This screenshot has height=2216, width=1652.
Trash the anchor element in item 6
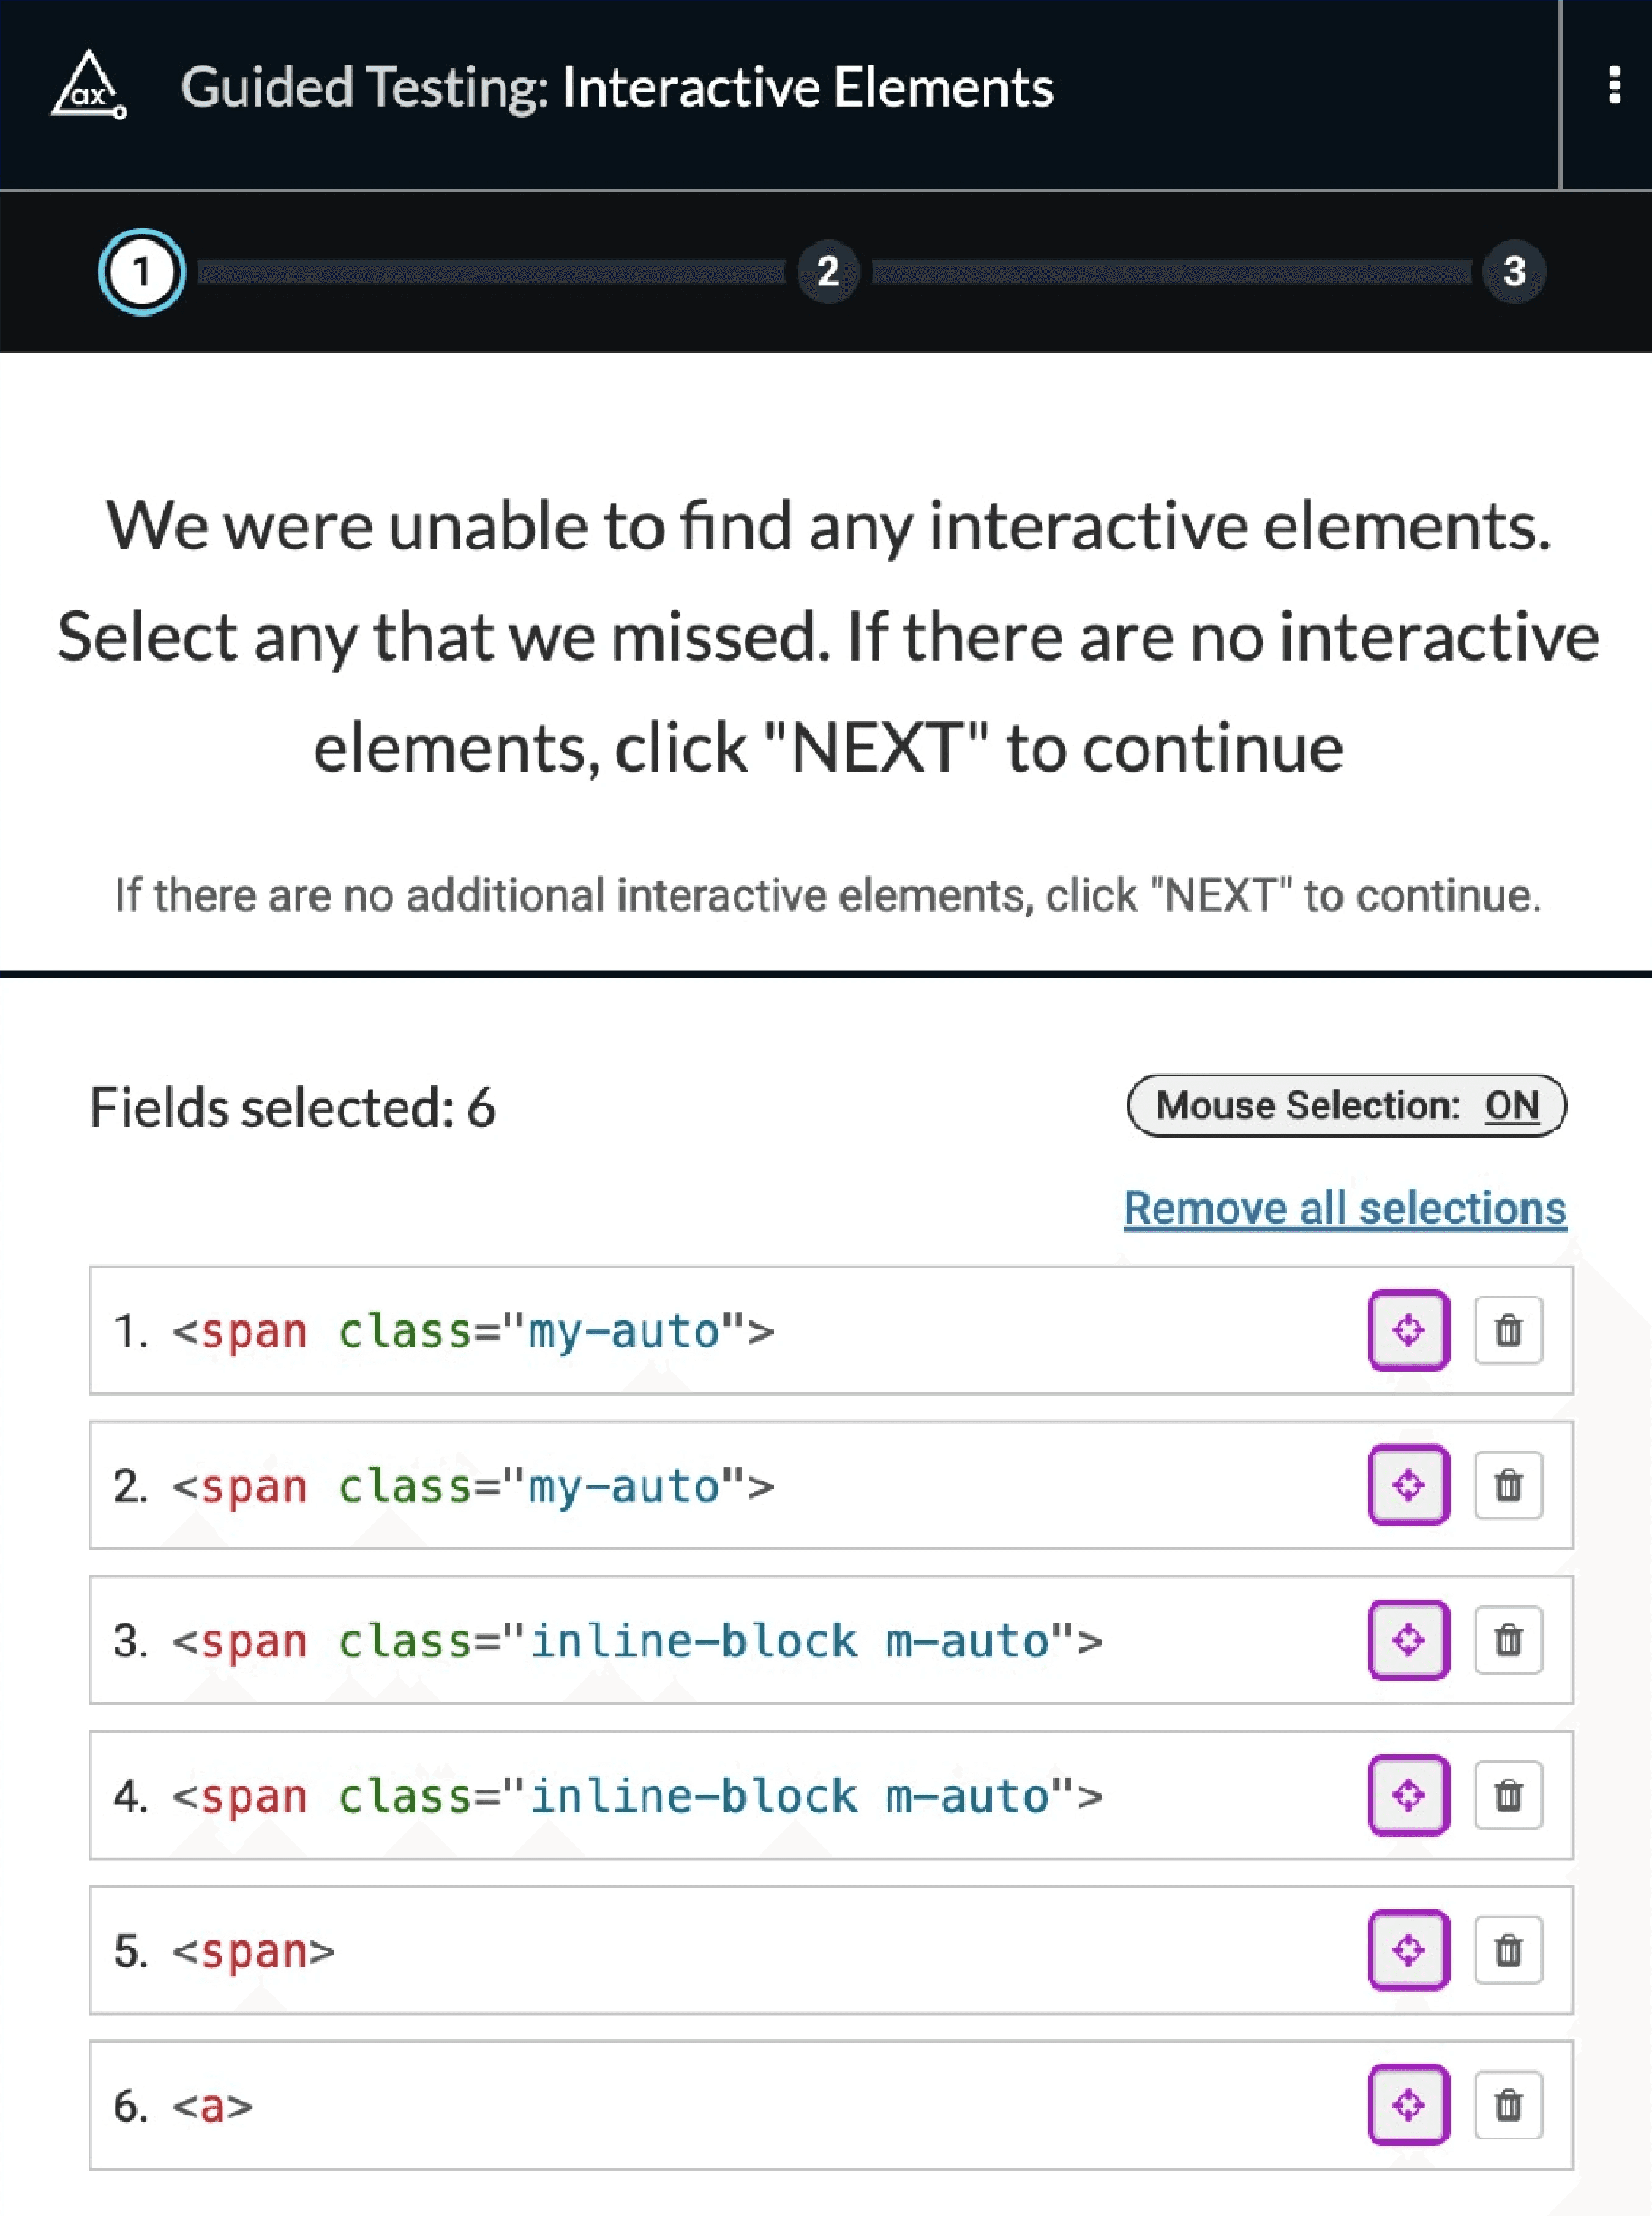pos(1508,2105)
